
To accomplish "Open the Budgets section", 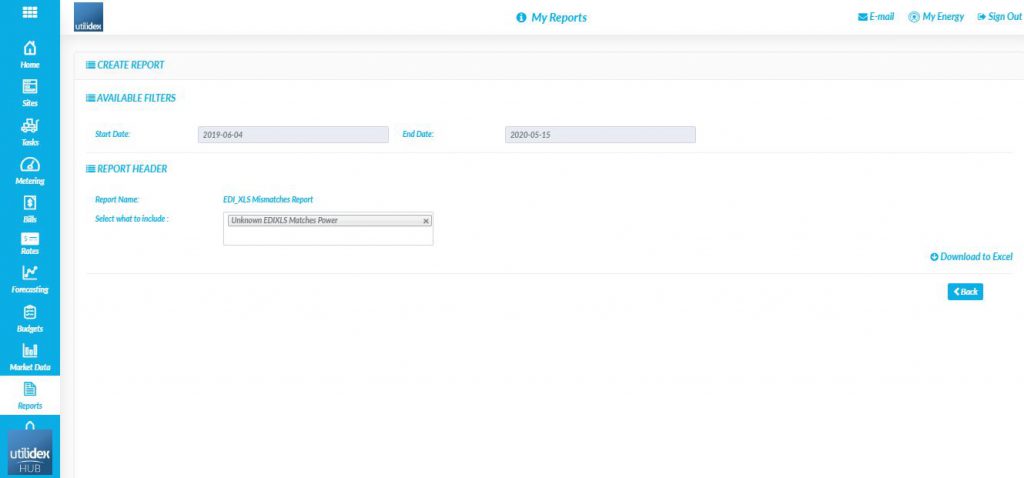I will [x=30, y=318].
